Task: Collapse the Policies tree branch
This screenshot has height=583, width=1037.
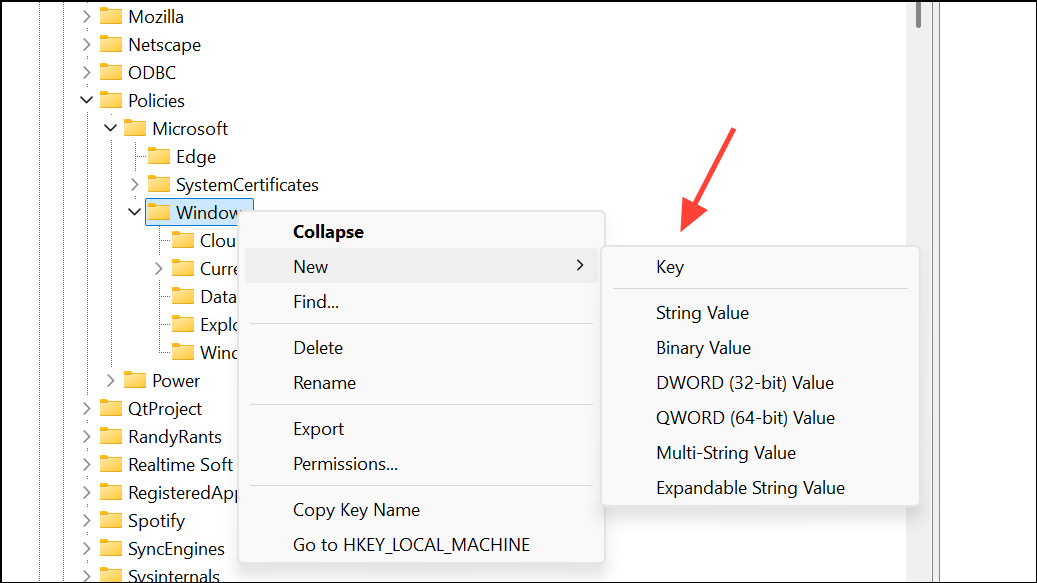Action: pyautogui.click(x=86, y=100)
